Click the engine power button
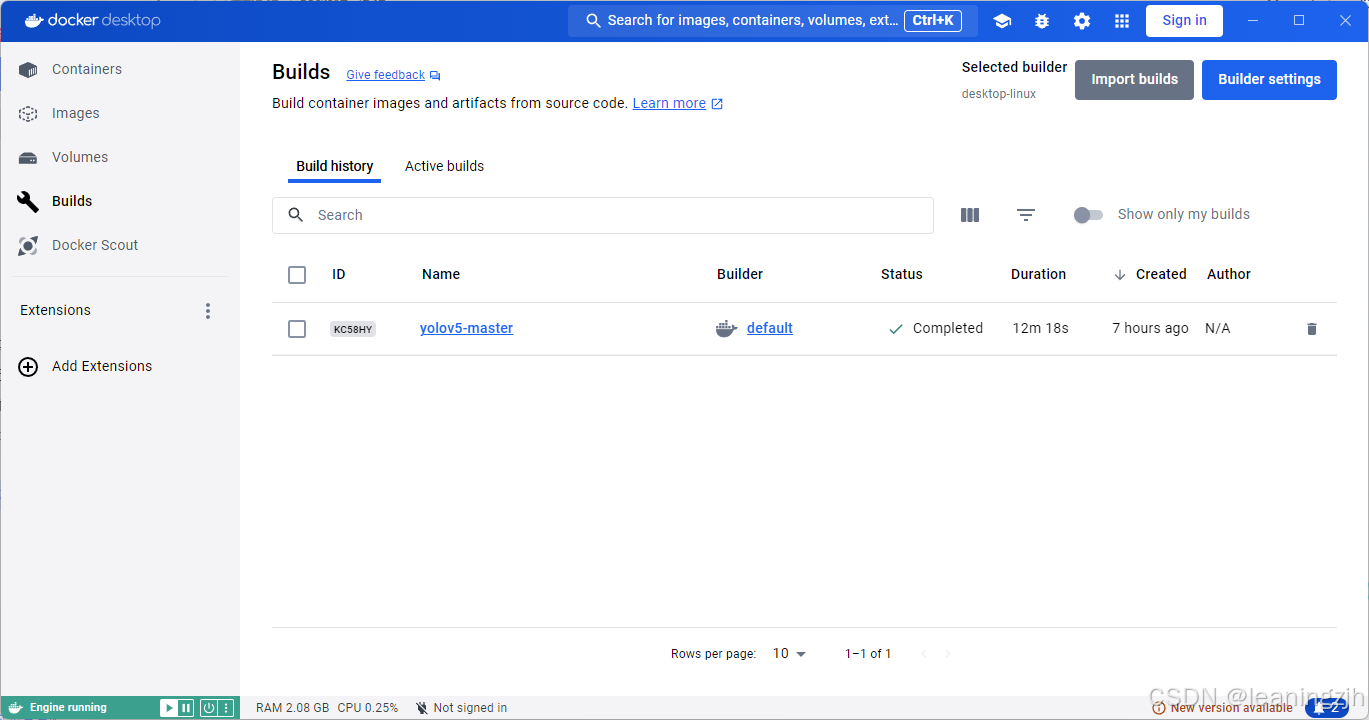The image size is (1369, 720). pyautogui.click(x=208, y=708)
